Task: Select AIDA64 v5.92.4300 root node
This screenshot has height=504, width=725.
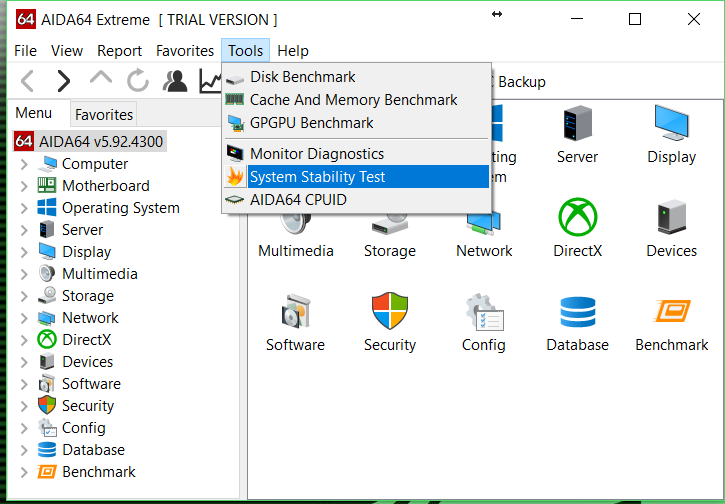Action: tap(89, 141)
